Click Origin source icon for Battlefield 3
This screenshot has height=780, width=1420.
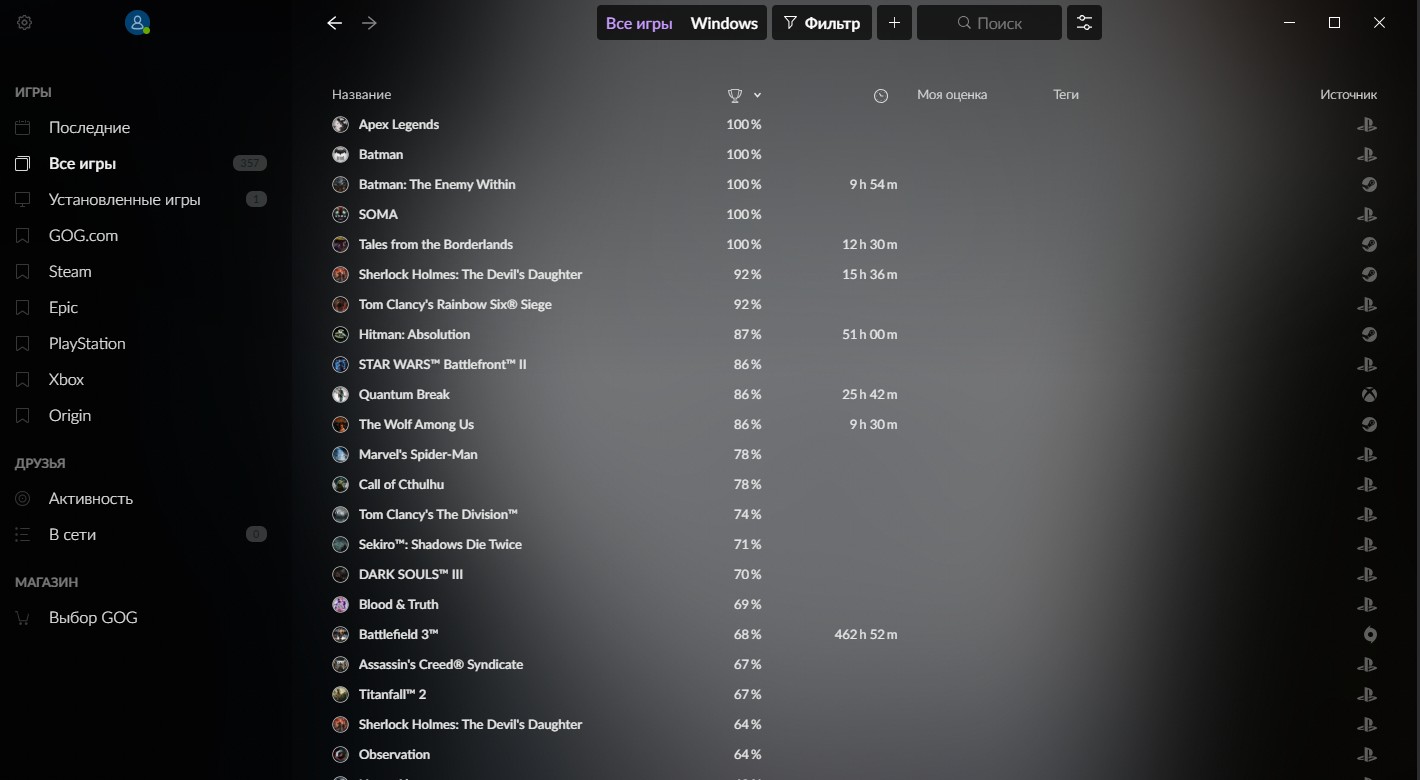[x=1370, y=635]
